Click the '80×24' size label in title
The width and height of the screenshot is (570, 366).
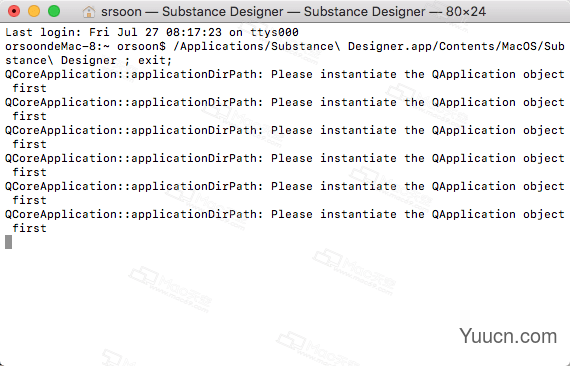[x=466, y=12]
